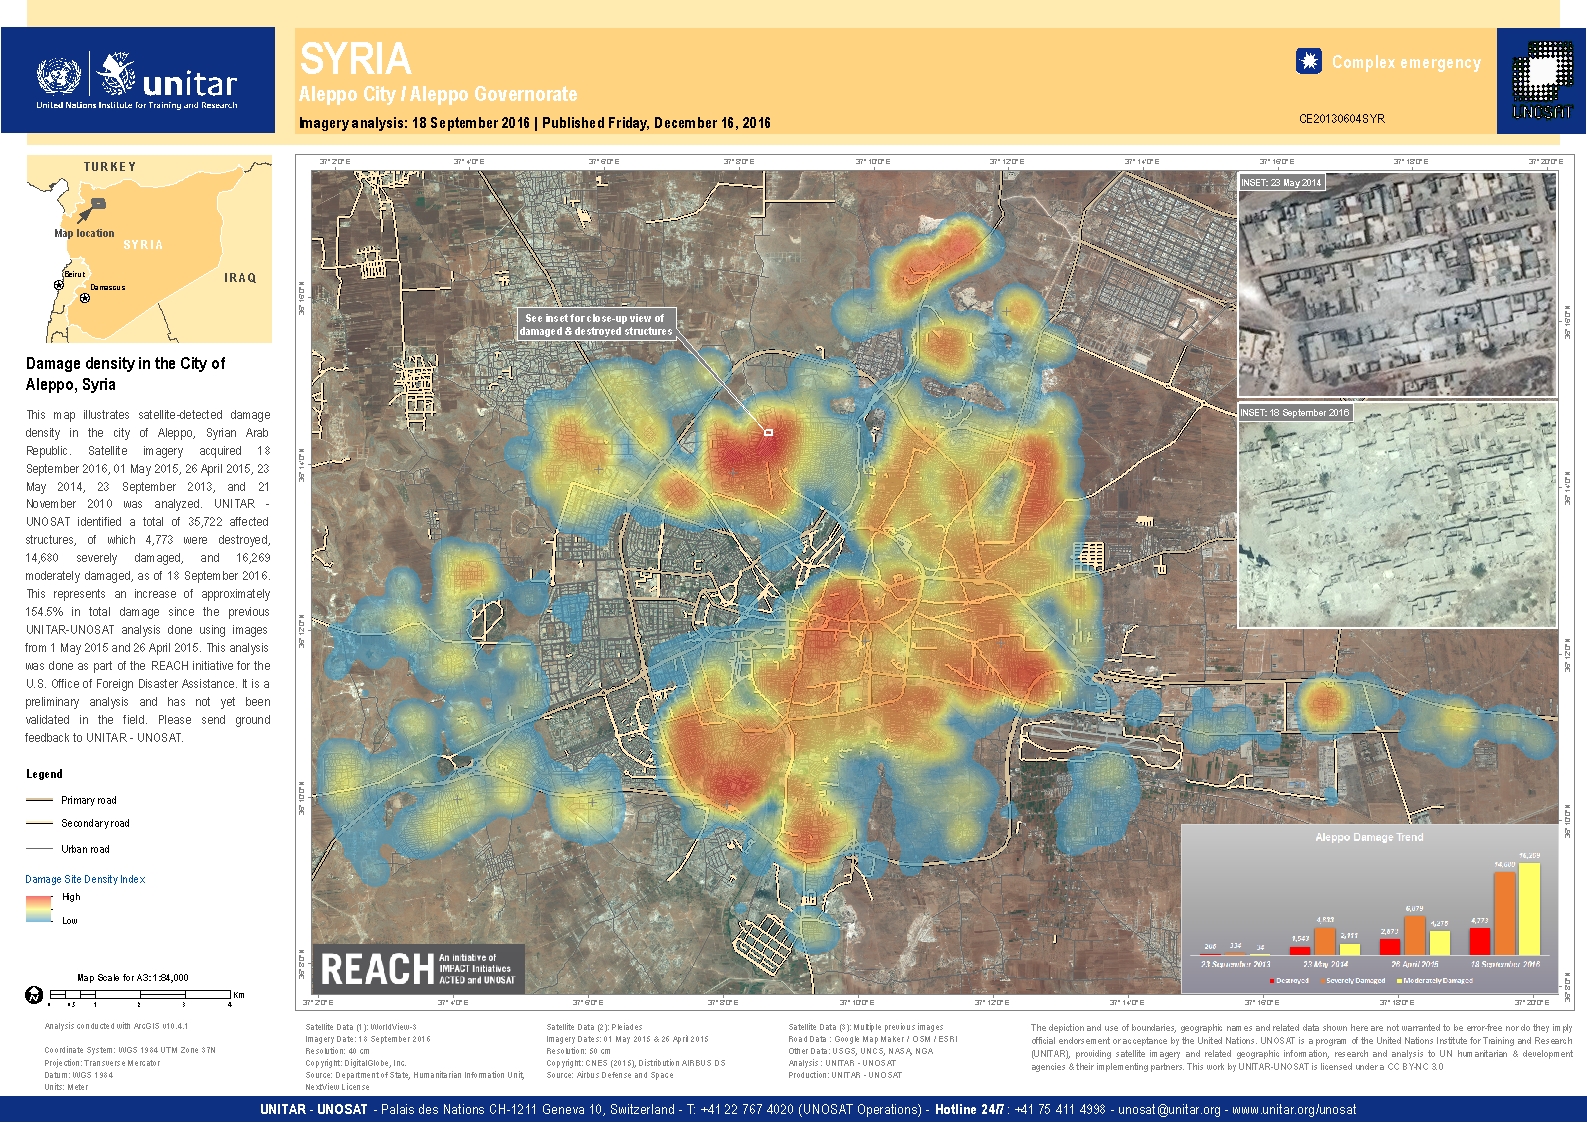
Task: Click the Map location marker in Syria overview
Action: point(97,205)
